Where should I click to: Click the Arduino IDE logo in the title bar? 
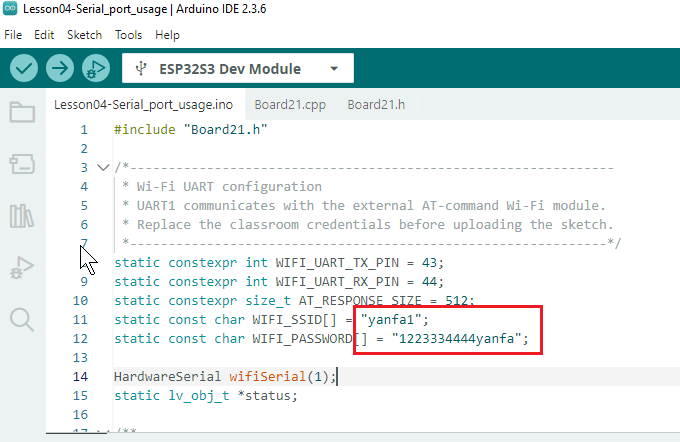(x=10, y=8)
